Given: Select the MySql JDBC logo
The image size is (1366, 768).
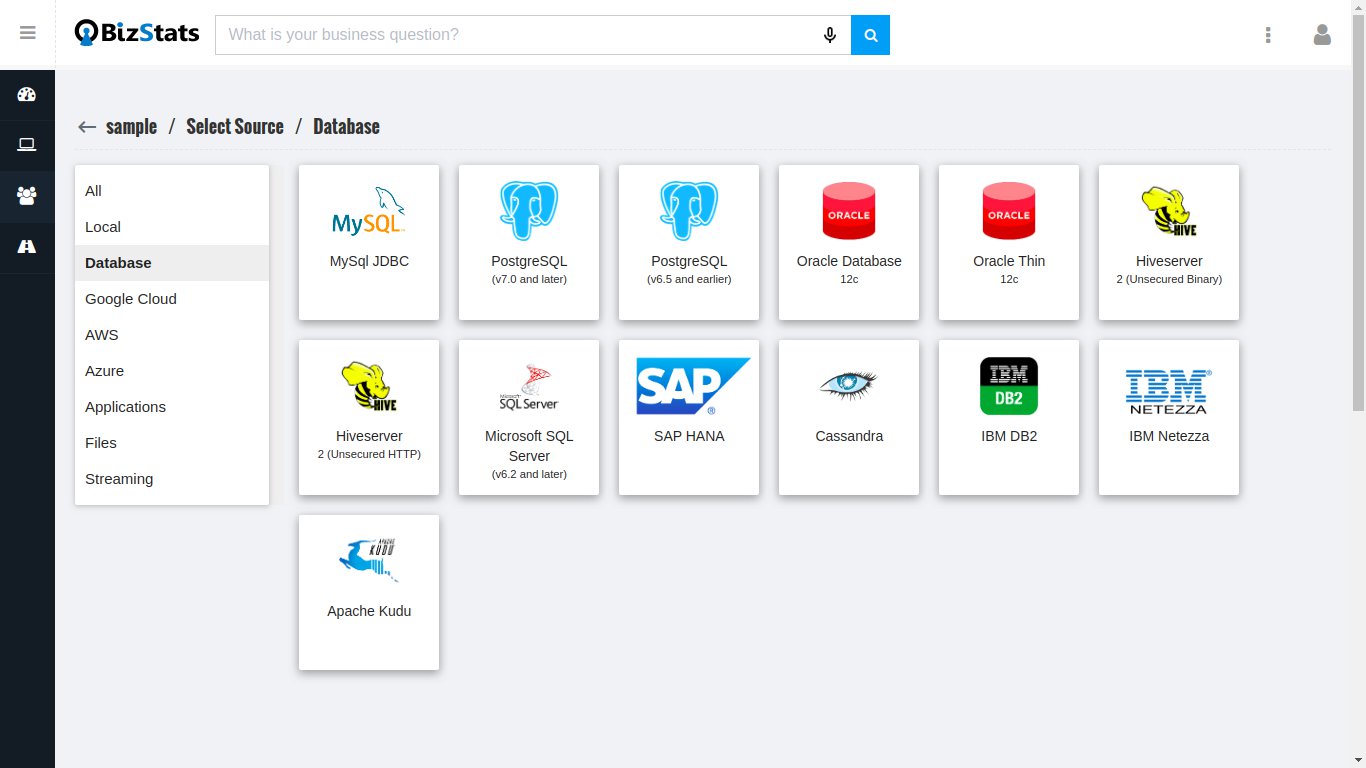Looking at the screenshot, I should click(x=369, y=211).
